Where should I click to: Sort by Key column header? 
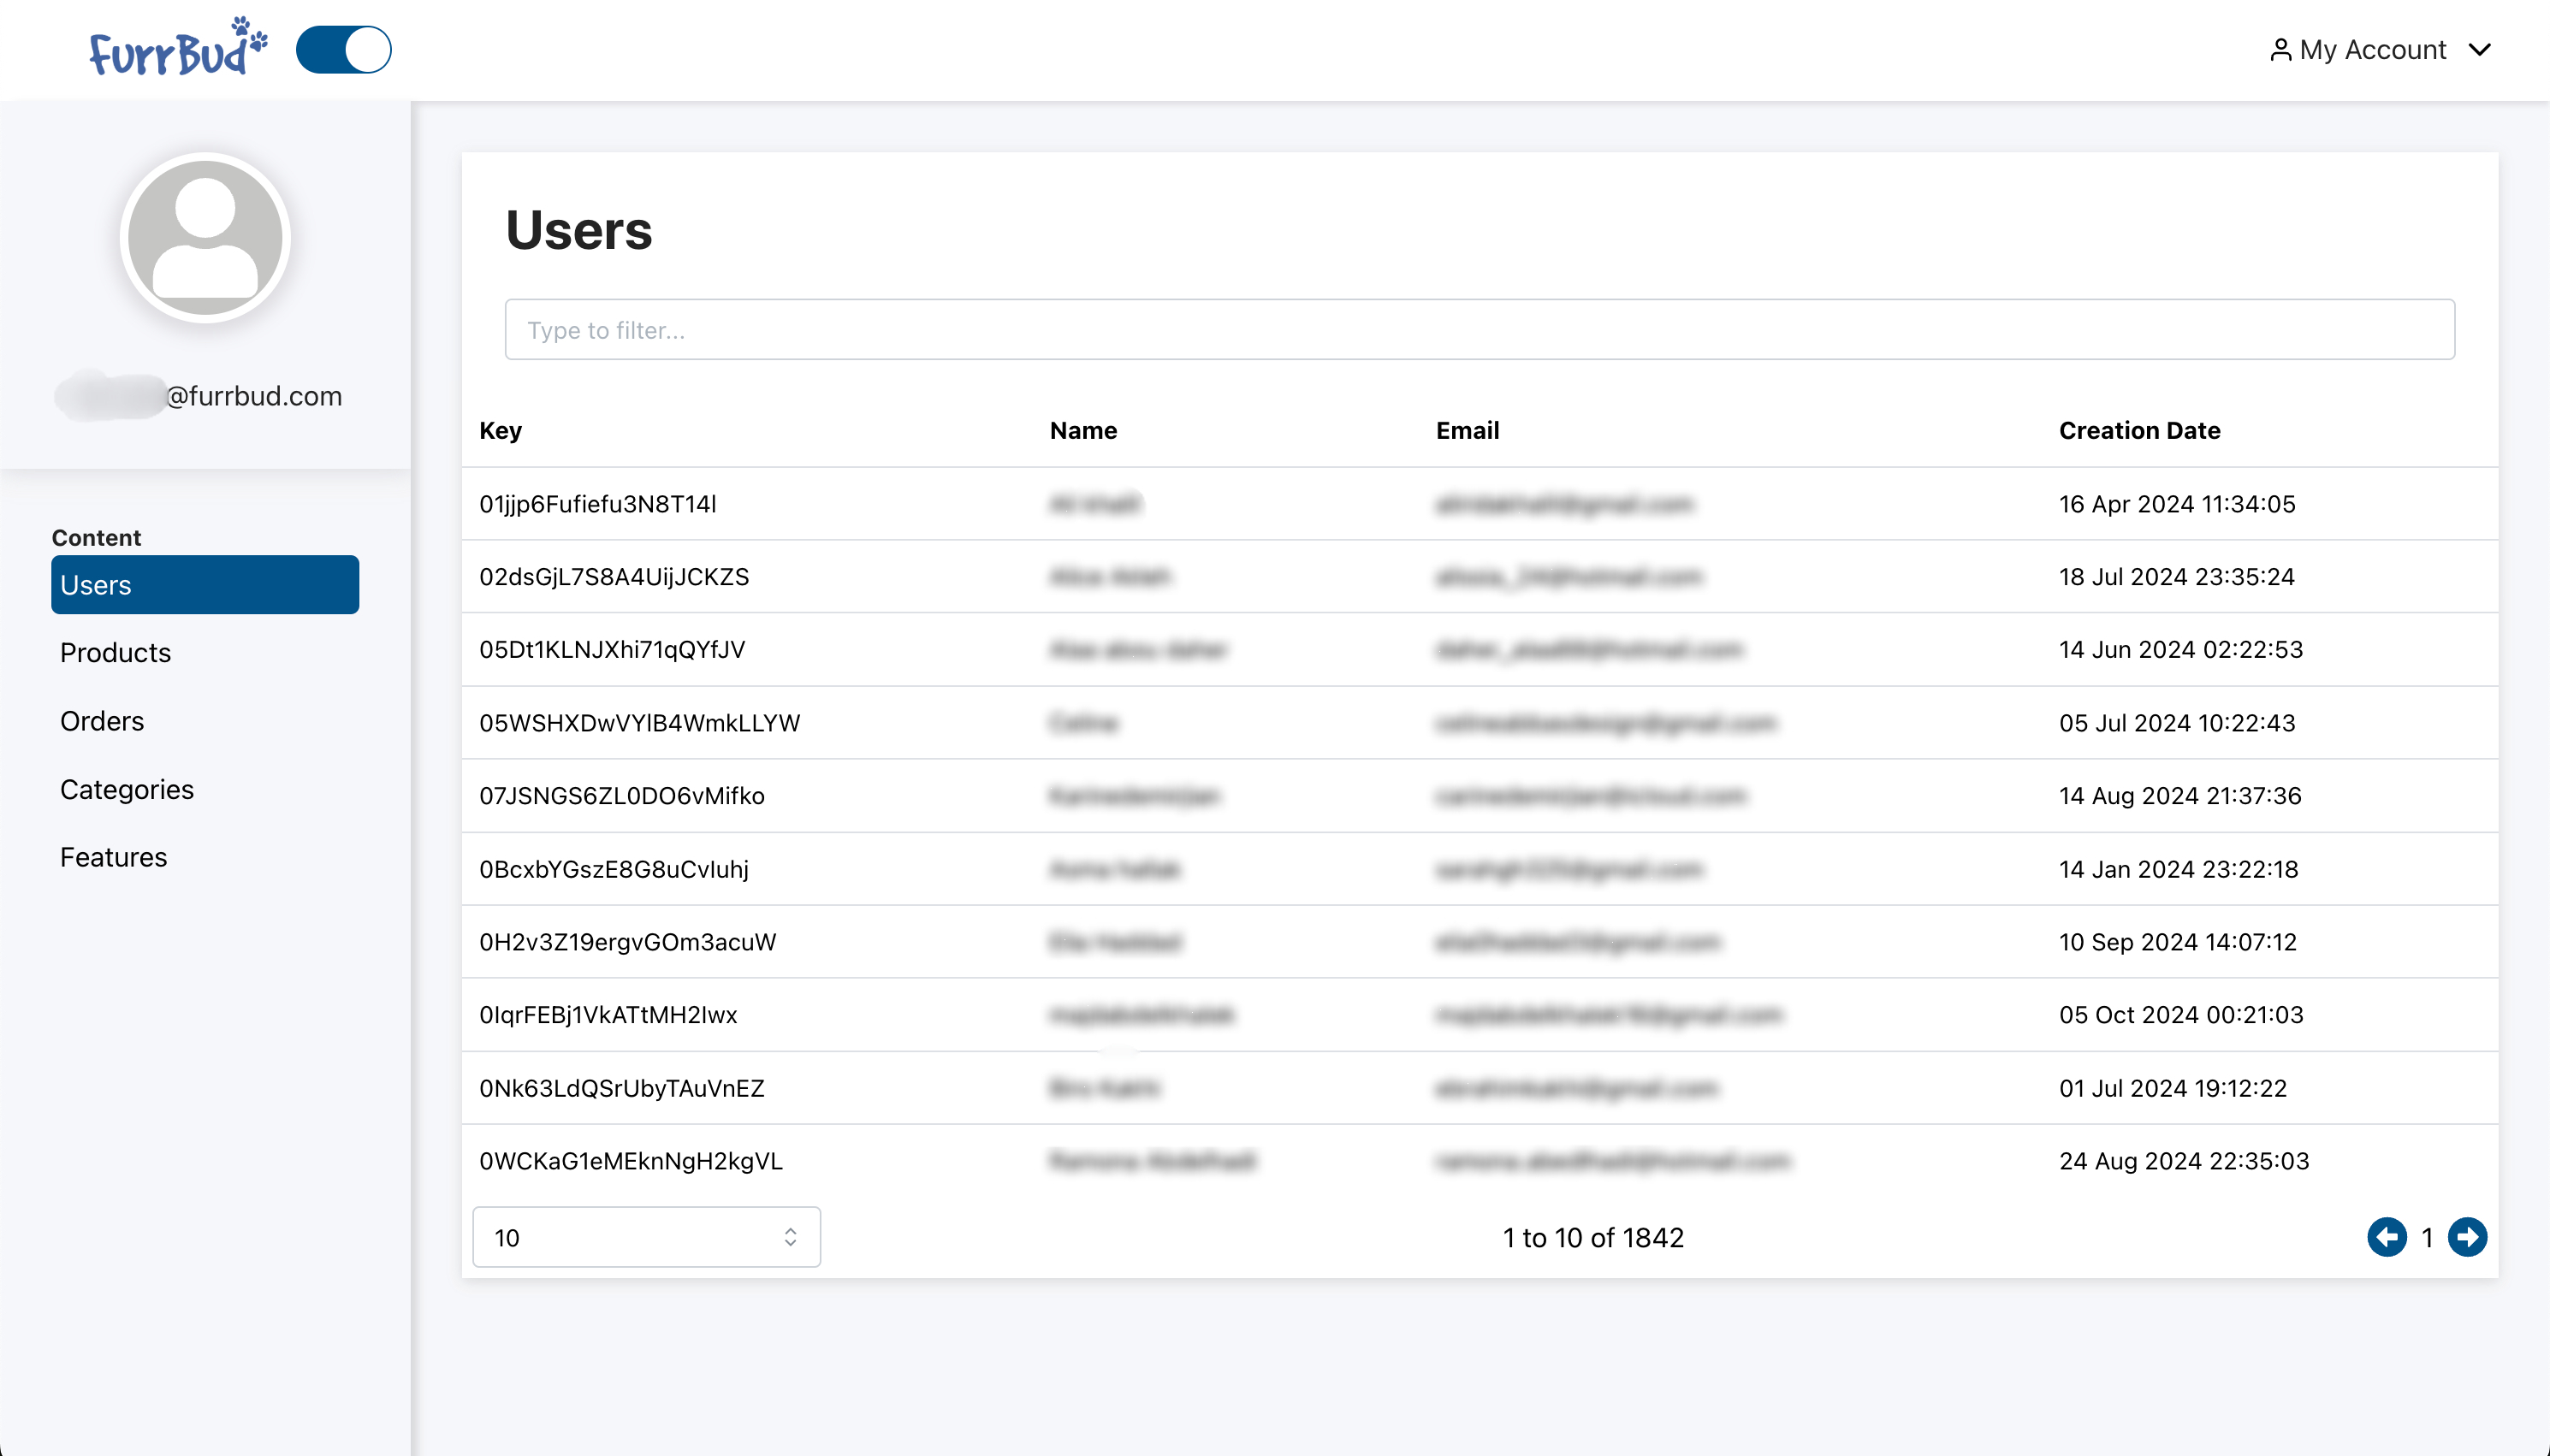[x=500, y=430]
